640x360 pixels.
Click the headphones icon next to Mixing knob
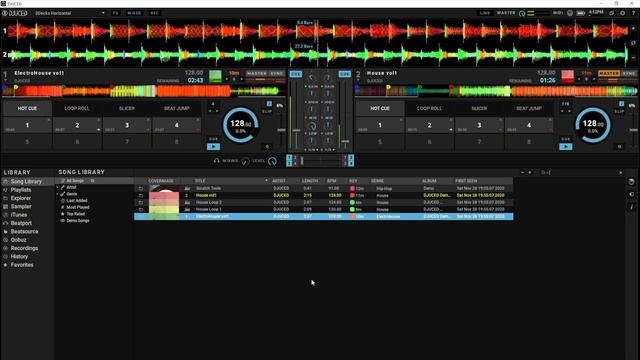pyautogui.click(x=216, y=161)
